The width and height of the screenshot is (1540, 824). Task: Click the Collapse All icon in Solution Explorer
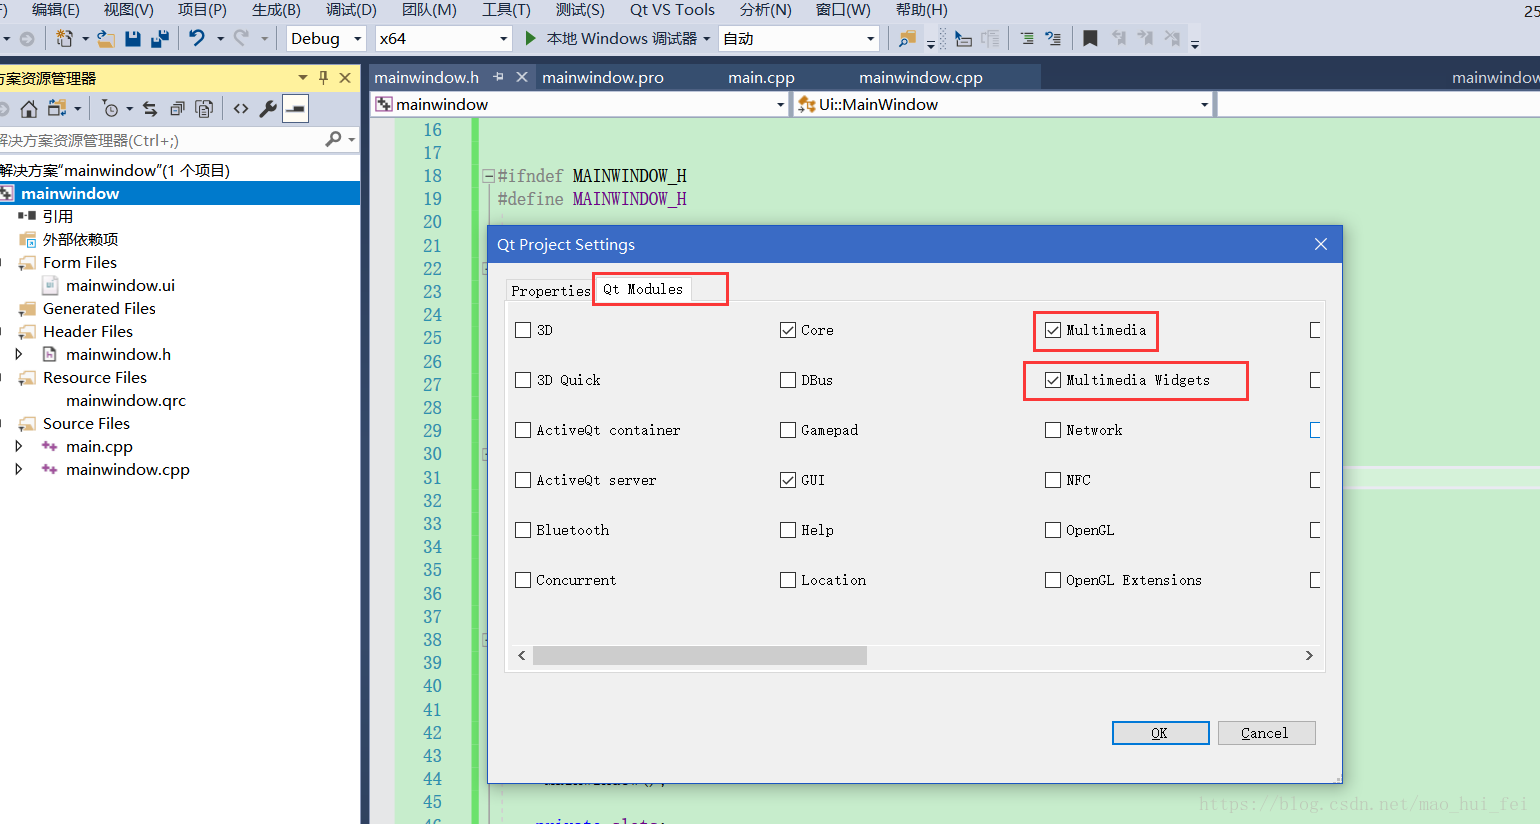pyautogui.click(x=177, y=108)
